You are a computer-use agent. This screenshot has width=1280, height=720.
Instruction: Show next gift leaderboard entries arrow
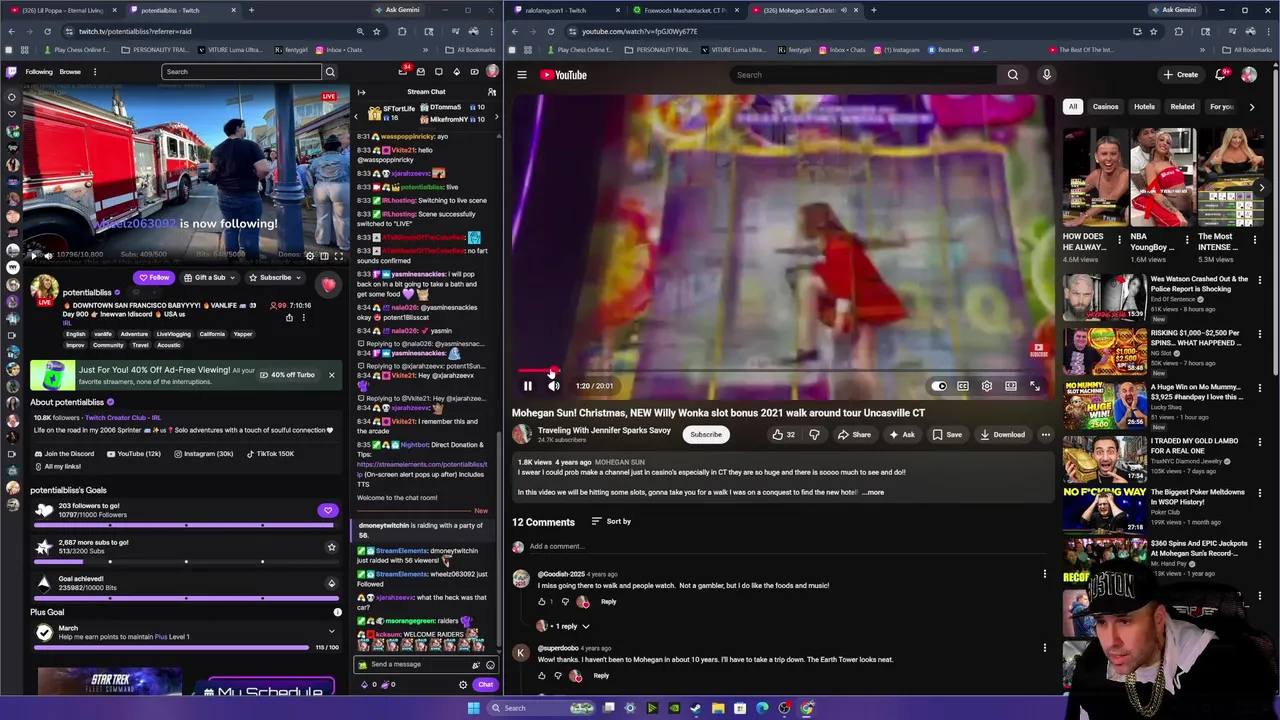(496, 117)
